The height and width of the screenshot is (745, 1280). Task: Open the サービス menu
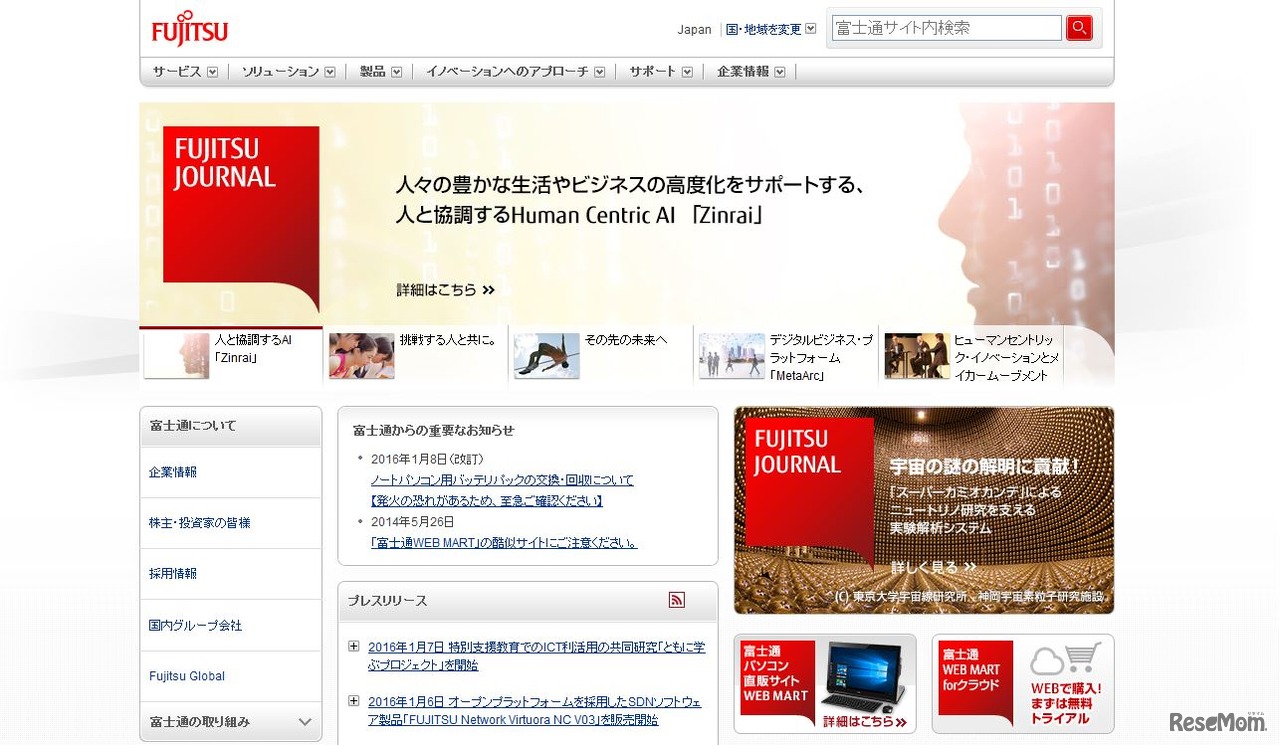point(185,72)
